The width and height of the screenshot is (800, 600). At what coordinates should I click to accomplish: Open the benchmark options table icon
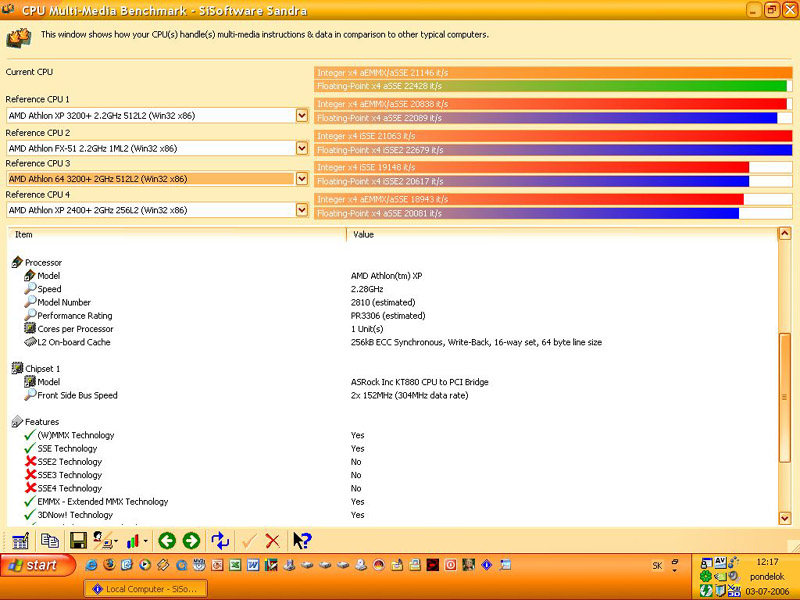[20, 541]
